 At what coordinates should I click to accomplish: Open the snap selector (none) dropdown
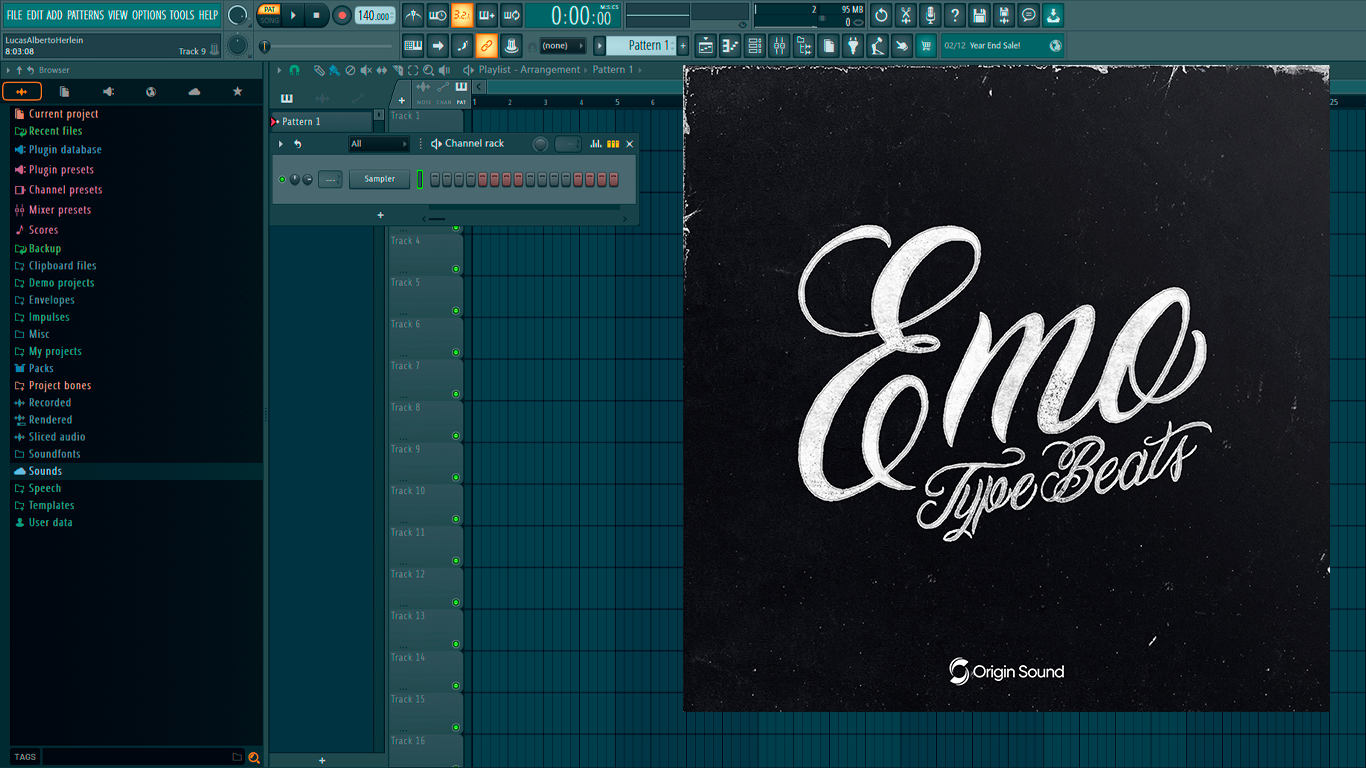tap(562, 45)
